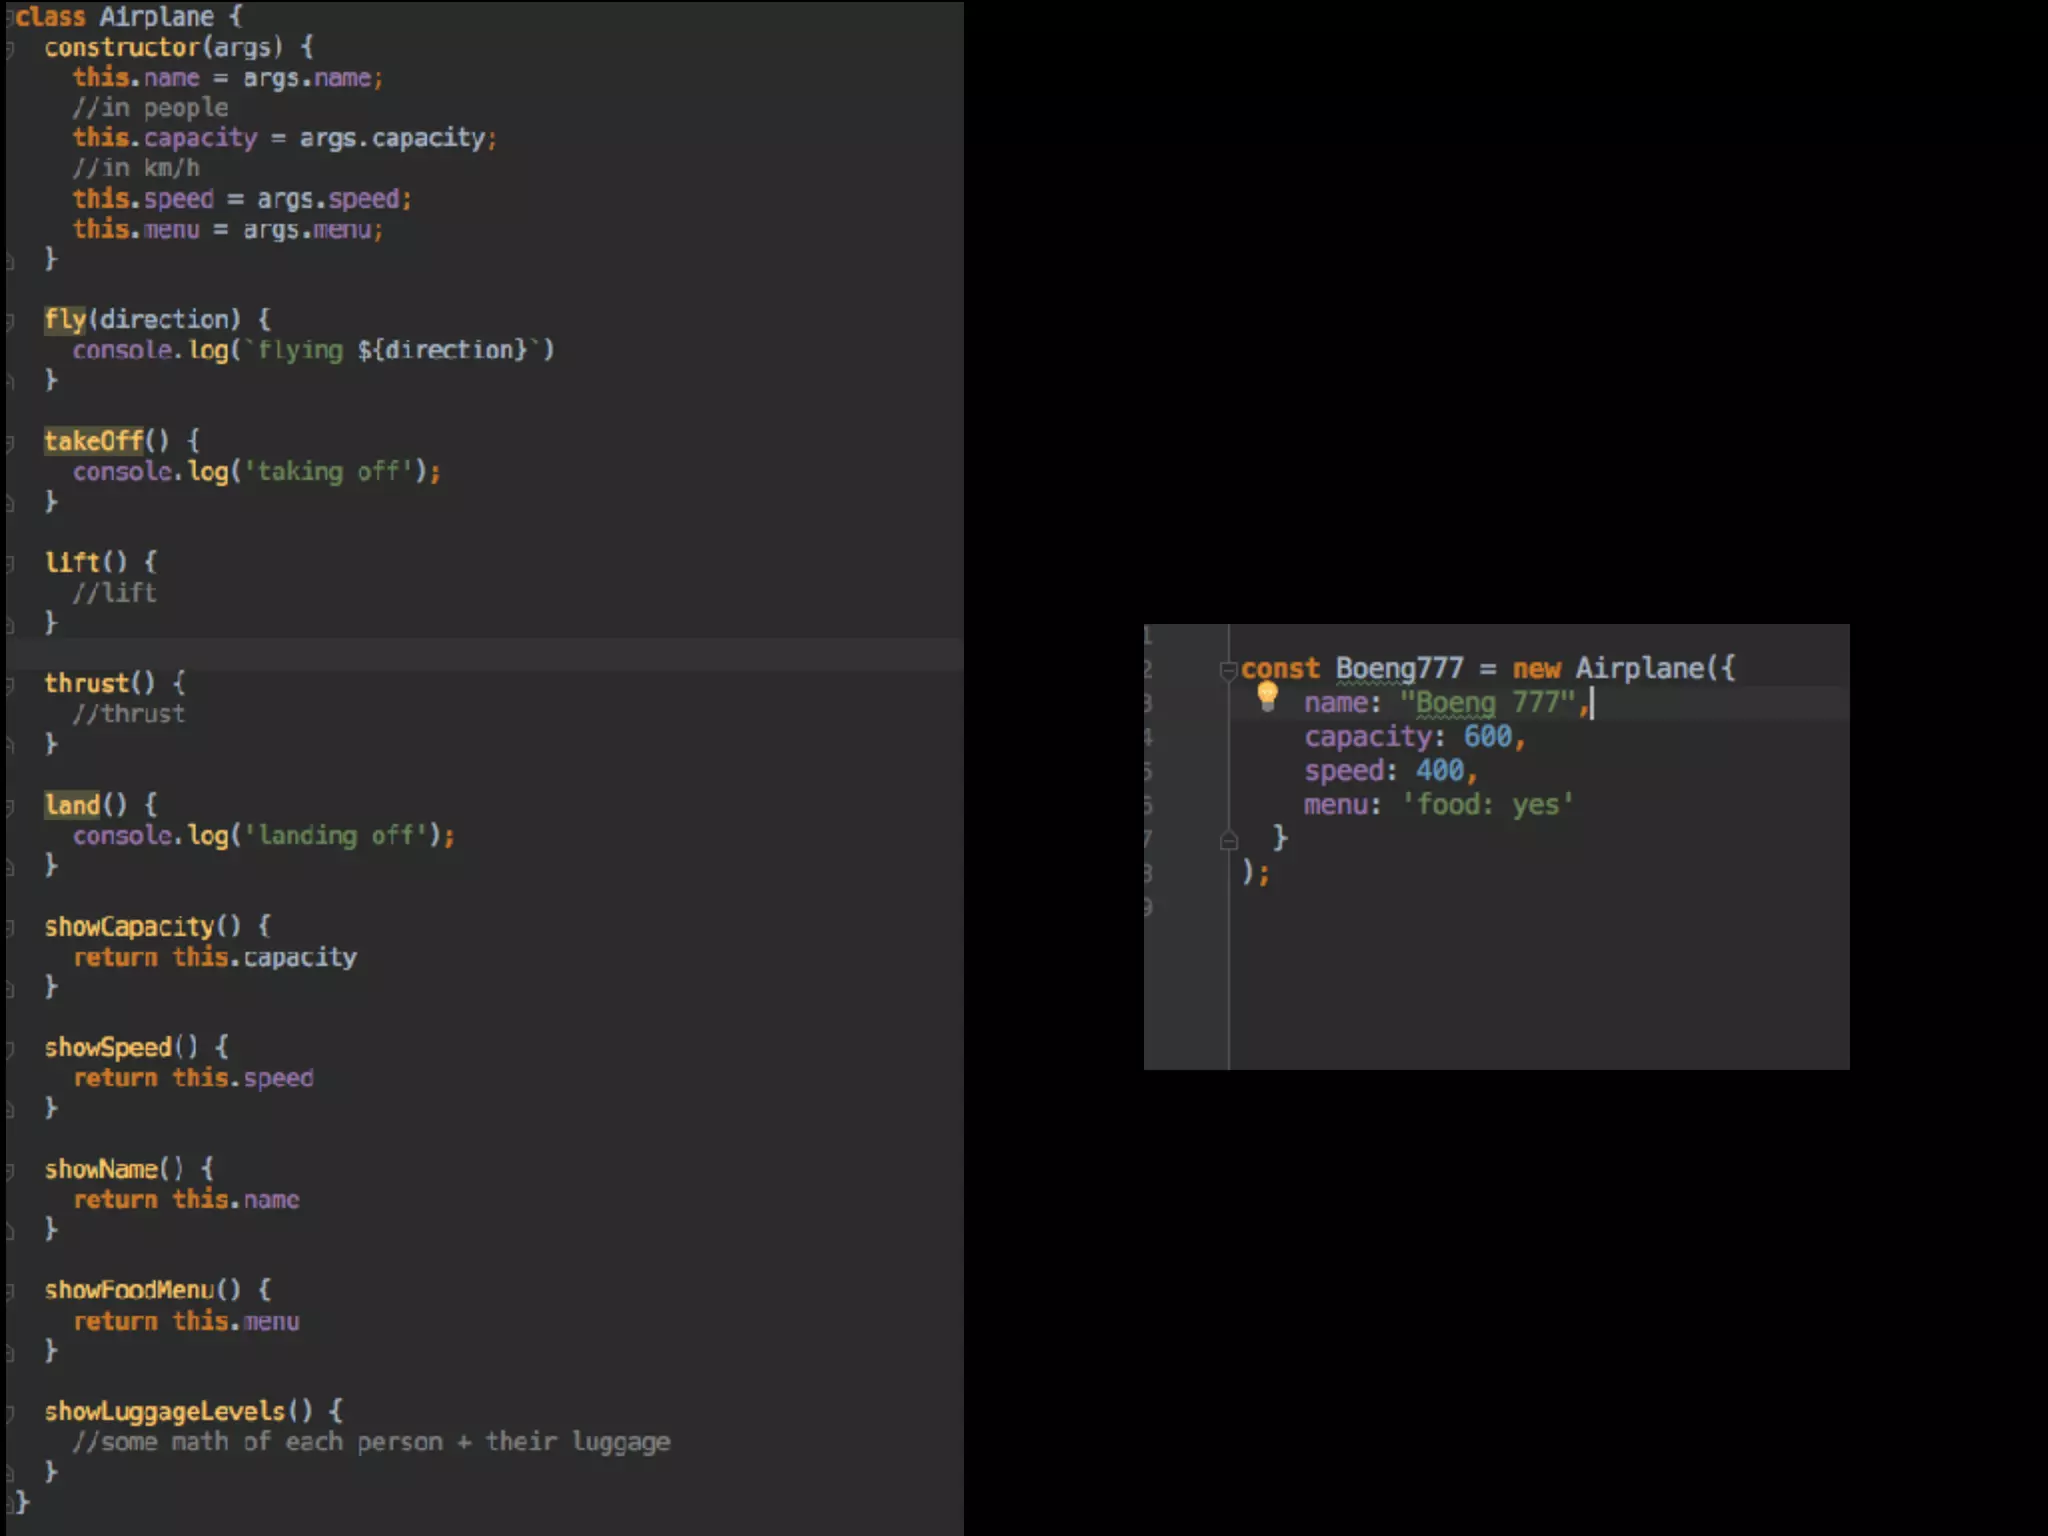2048x1536 pixels.
Task: Fold the showCapacity() method gutter marker
Action: [10, 928]
